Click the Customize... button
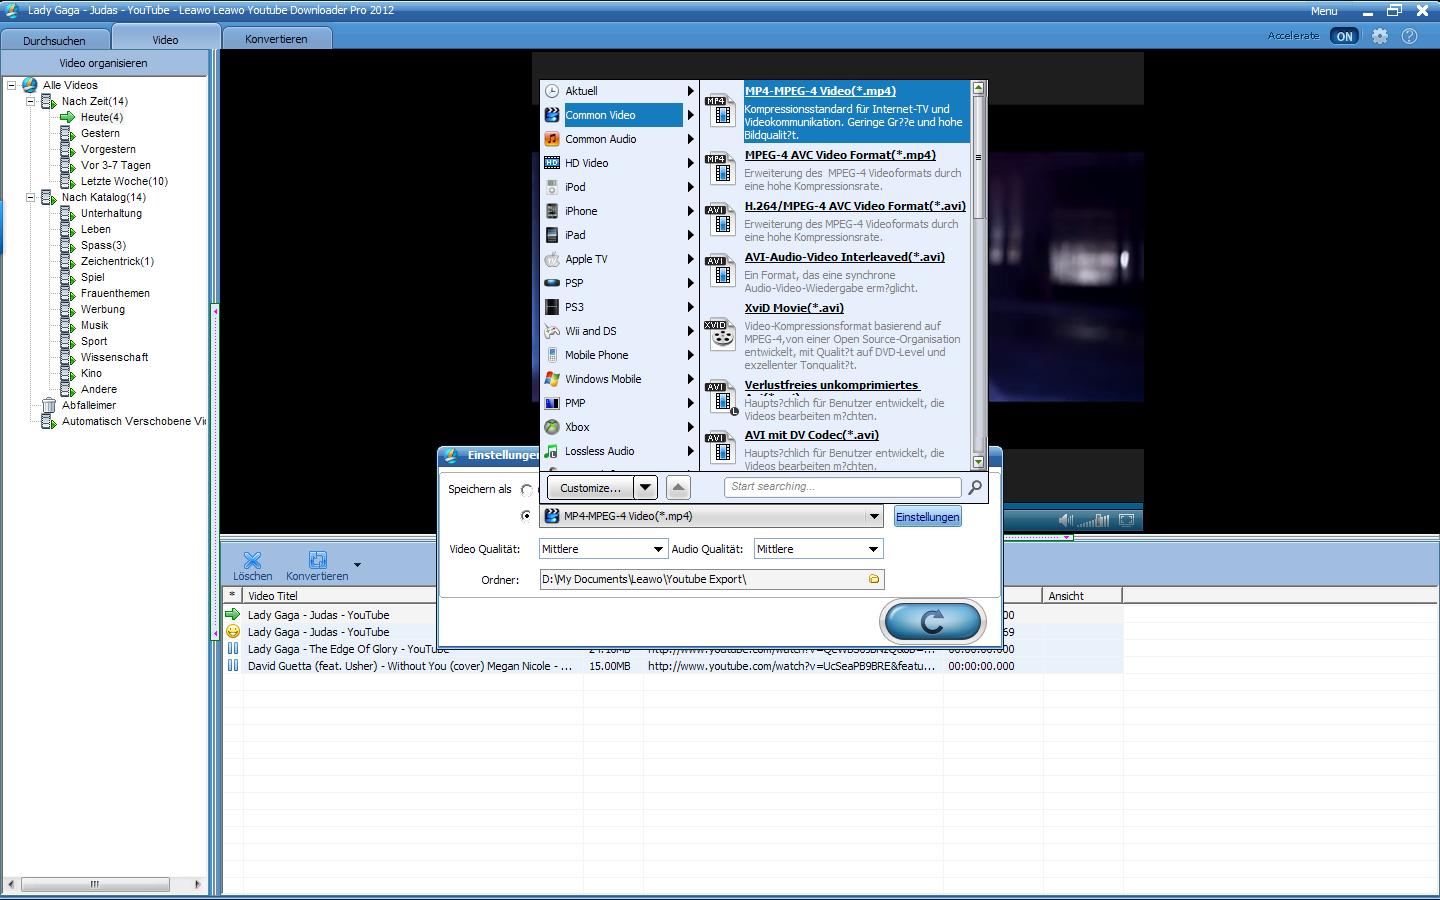The height and width of the screenshot is (900, 1440). pyautogui.click(x=590, y=488)
